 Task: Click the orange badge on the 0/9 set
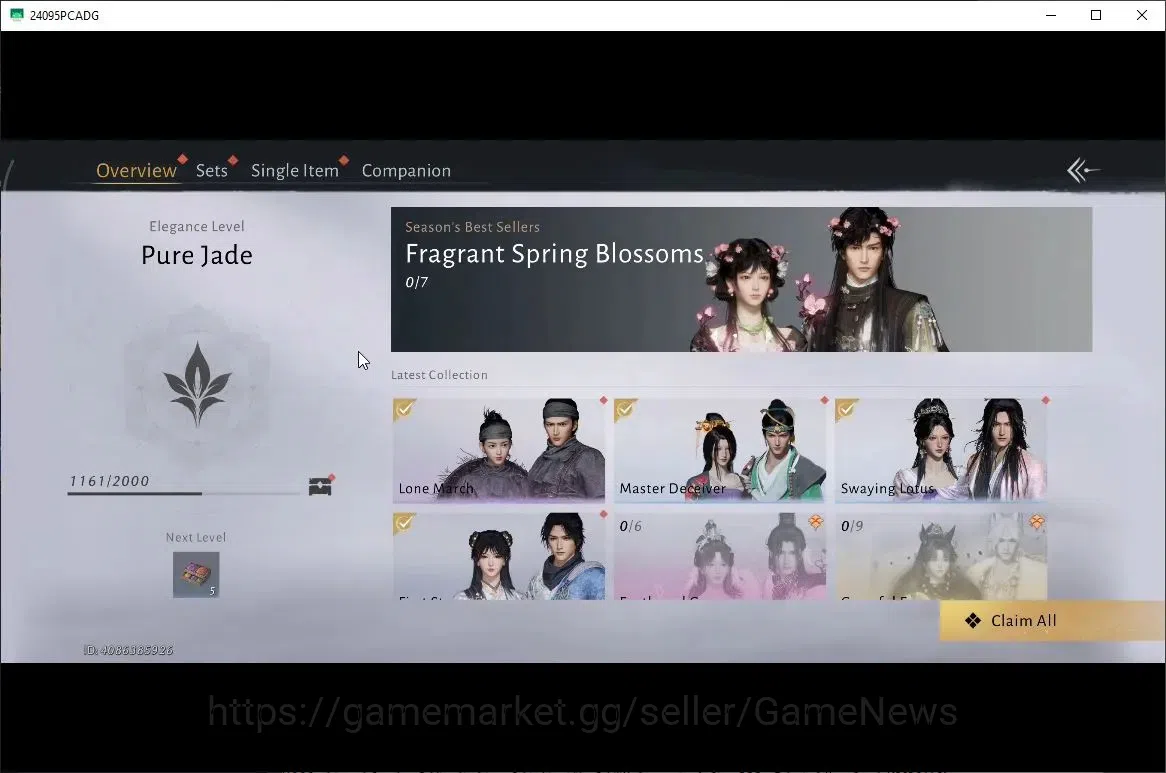point(1037,523)
